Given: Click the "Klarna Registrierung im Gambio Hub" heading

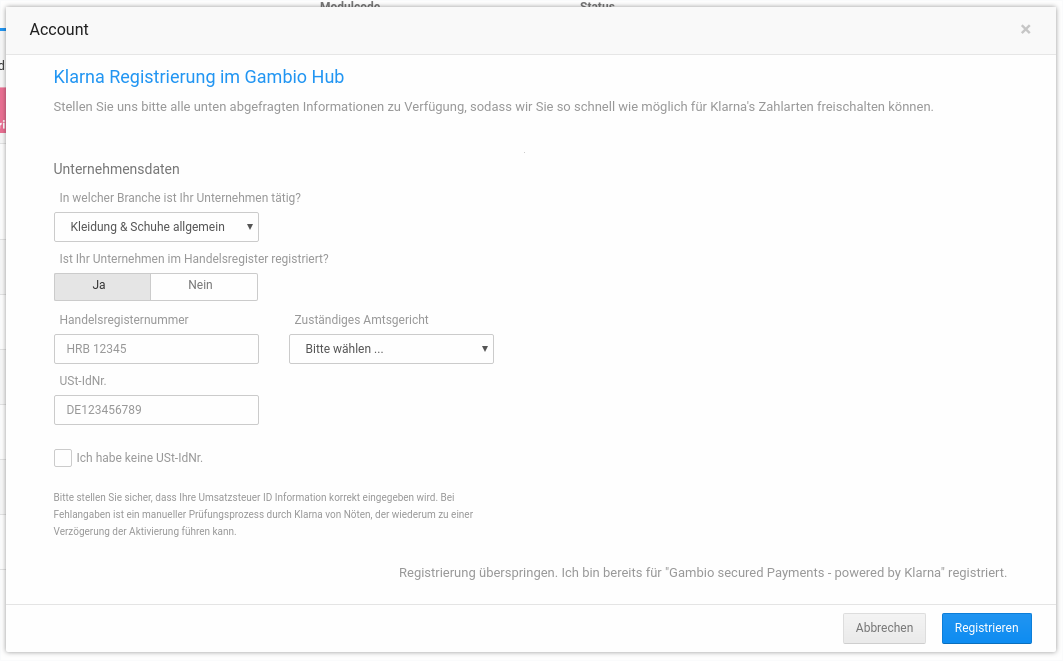Looking at the screenshot, I should pos(198,77).
